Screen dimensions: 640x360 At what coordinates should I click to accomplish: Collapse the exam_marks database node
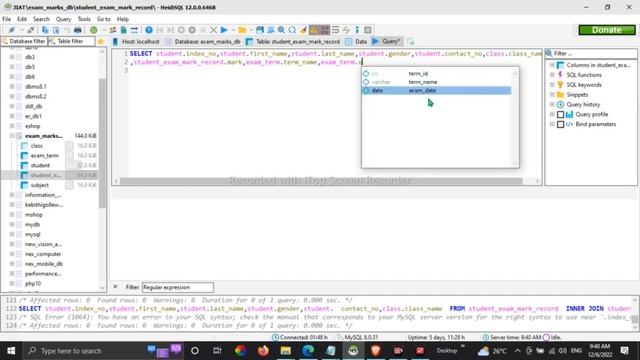coord(12,136)
